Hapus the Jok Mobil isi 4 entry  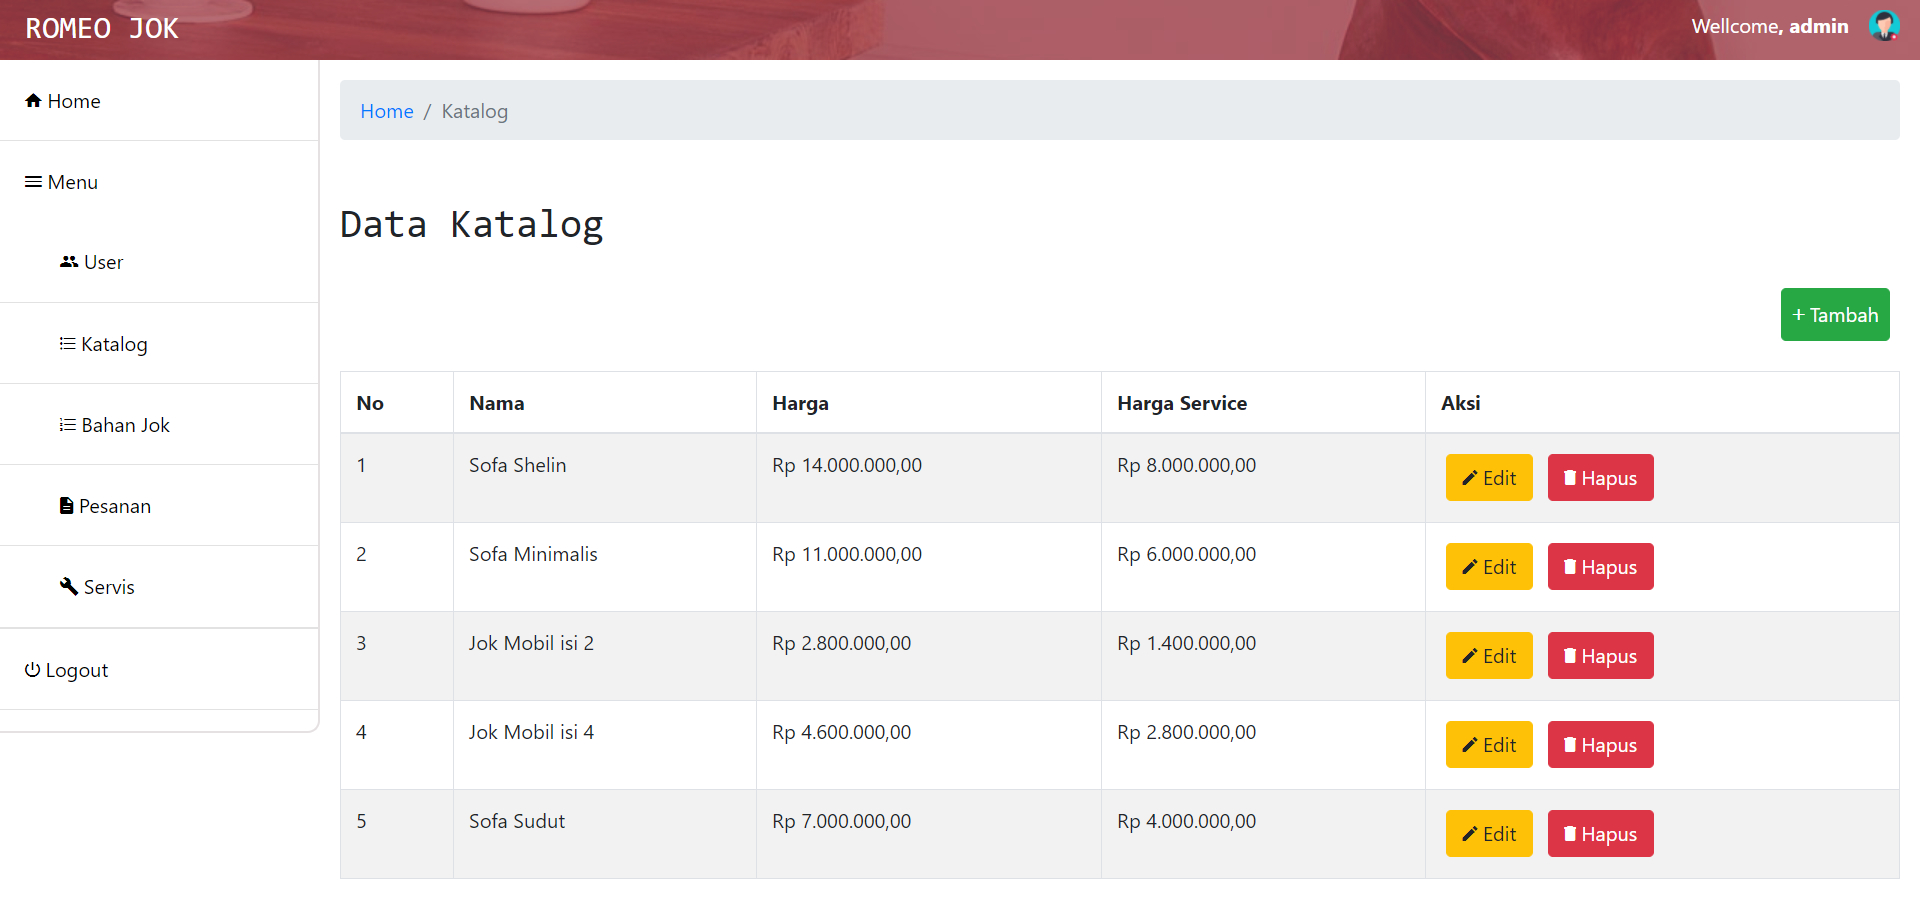(x=1600, y=745)
